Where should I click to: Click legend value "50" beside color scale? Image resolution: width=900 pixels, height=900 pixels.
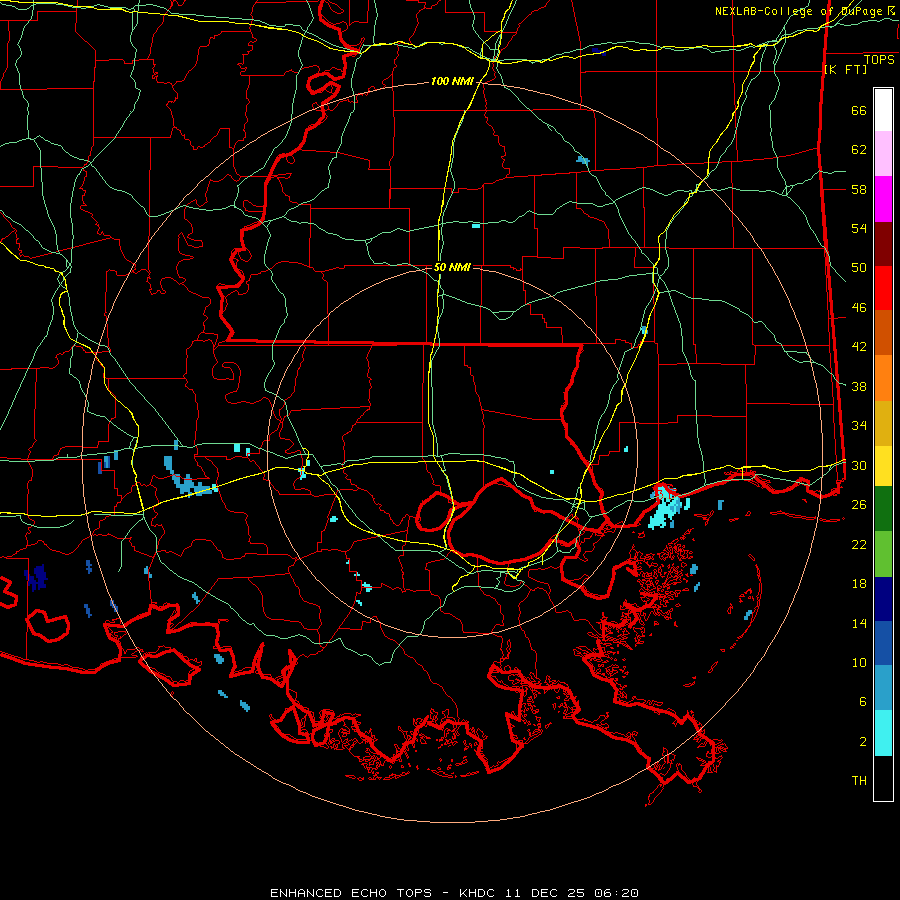pos(859,268)
